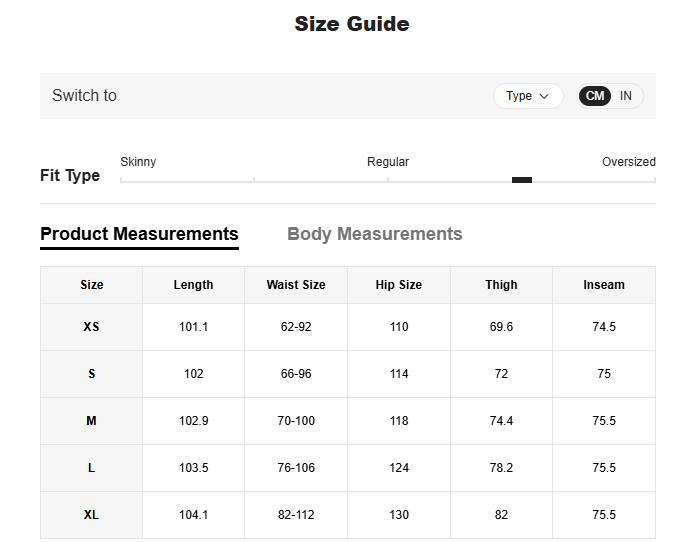Viewport: 688px width, 542px height.
Task: Select the M size row label
Action: tap(92, 421)
